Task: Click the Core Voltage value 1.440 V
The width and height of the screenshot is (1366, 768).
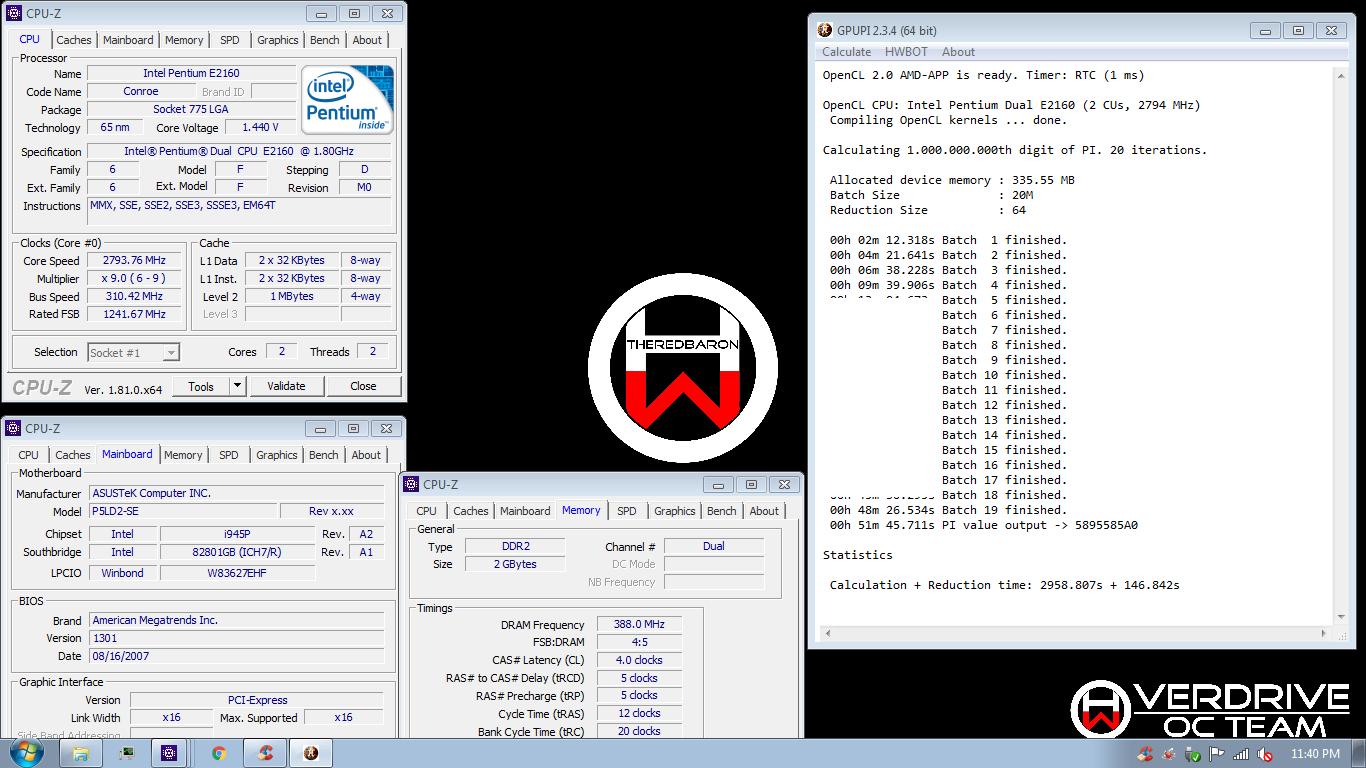Action: coord(259,127)
